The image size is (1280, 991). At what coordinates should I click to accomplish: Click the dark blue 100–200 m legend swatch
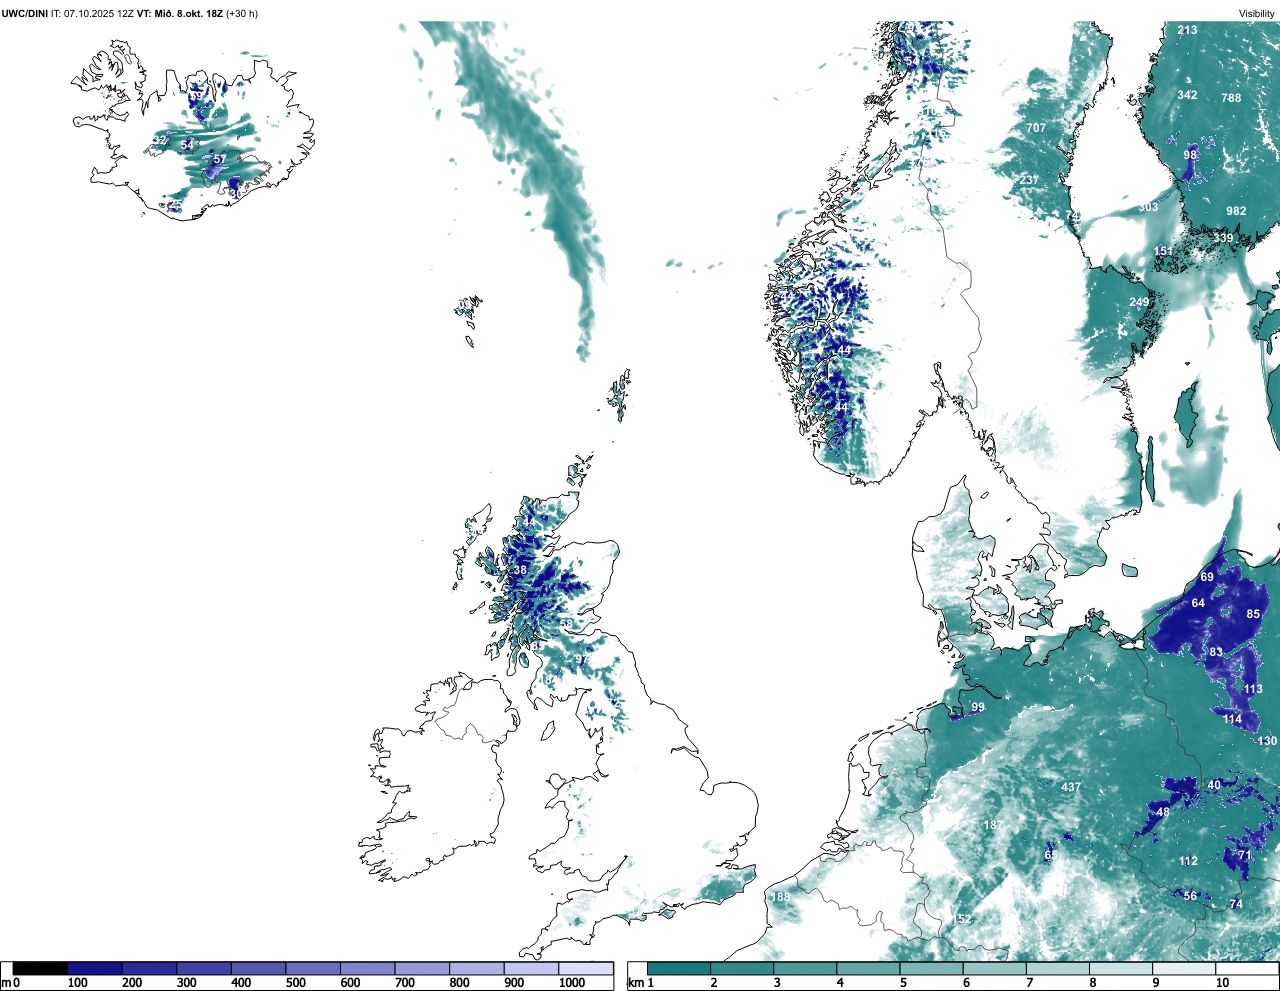[95, 968]
